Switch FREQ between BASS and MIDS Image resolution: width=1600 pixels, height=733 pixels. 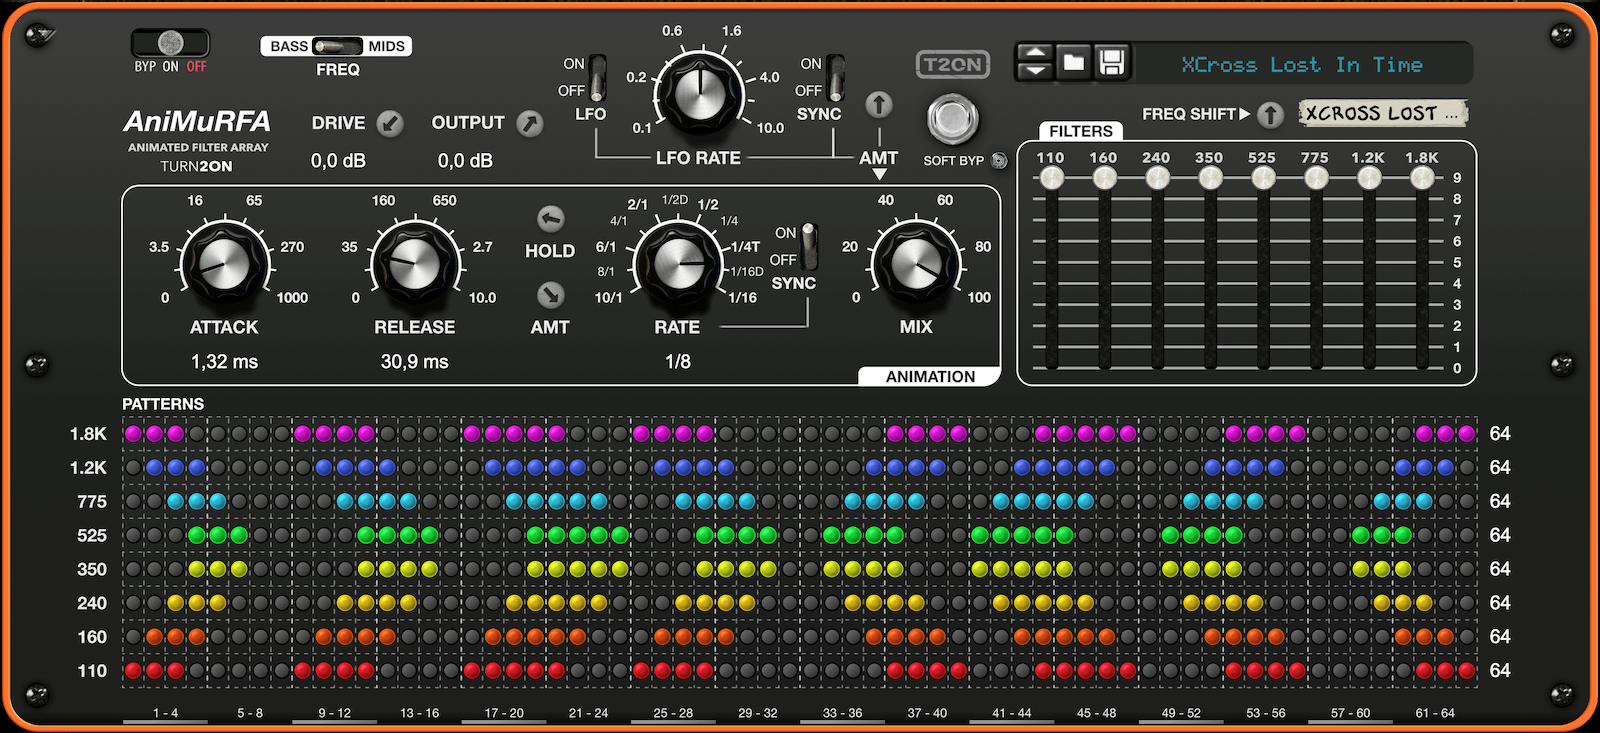337,46
